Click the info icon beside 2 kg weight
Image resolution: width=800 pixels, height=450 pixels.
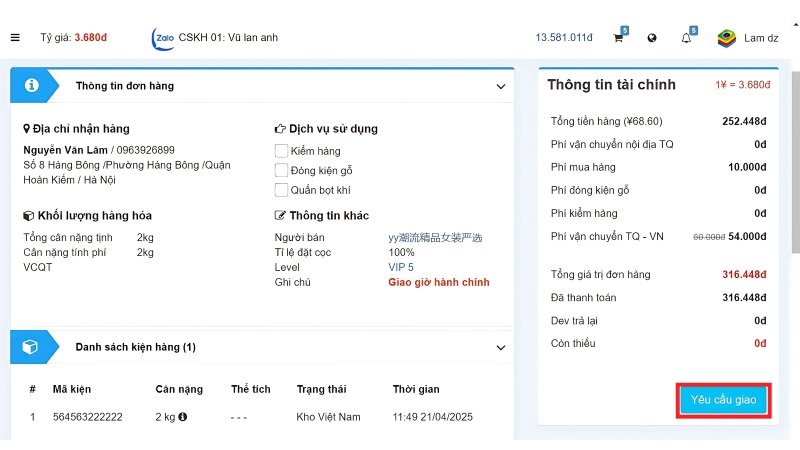pos(183,417)
